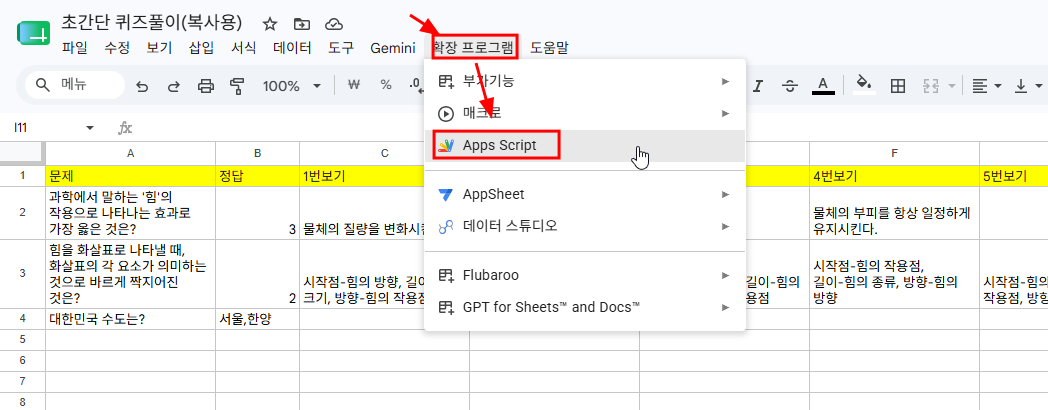
Task: Toggle italic formatting
Action: pos(757,86)
